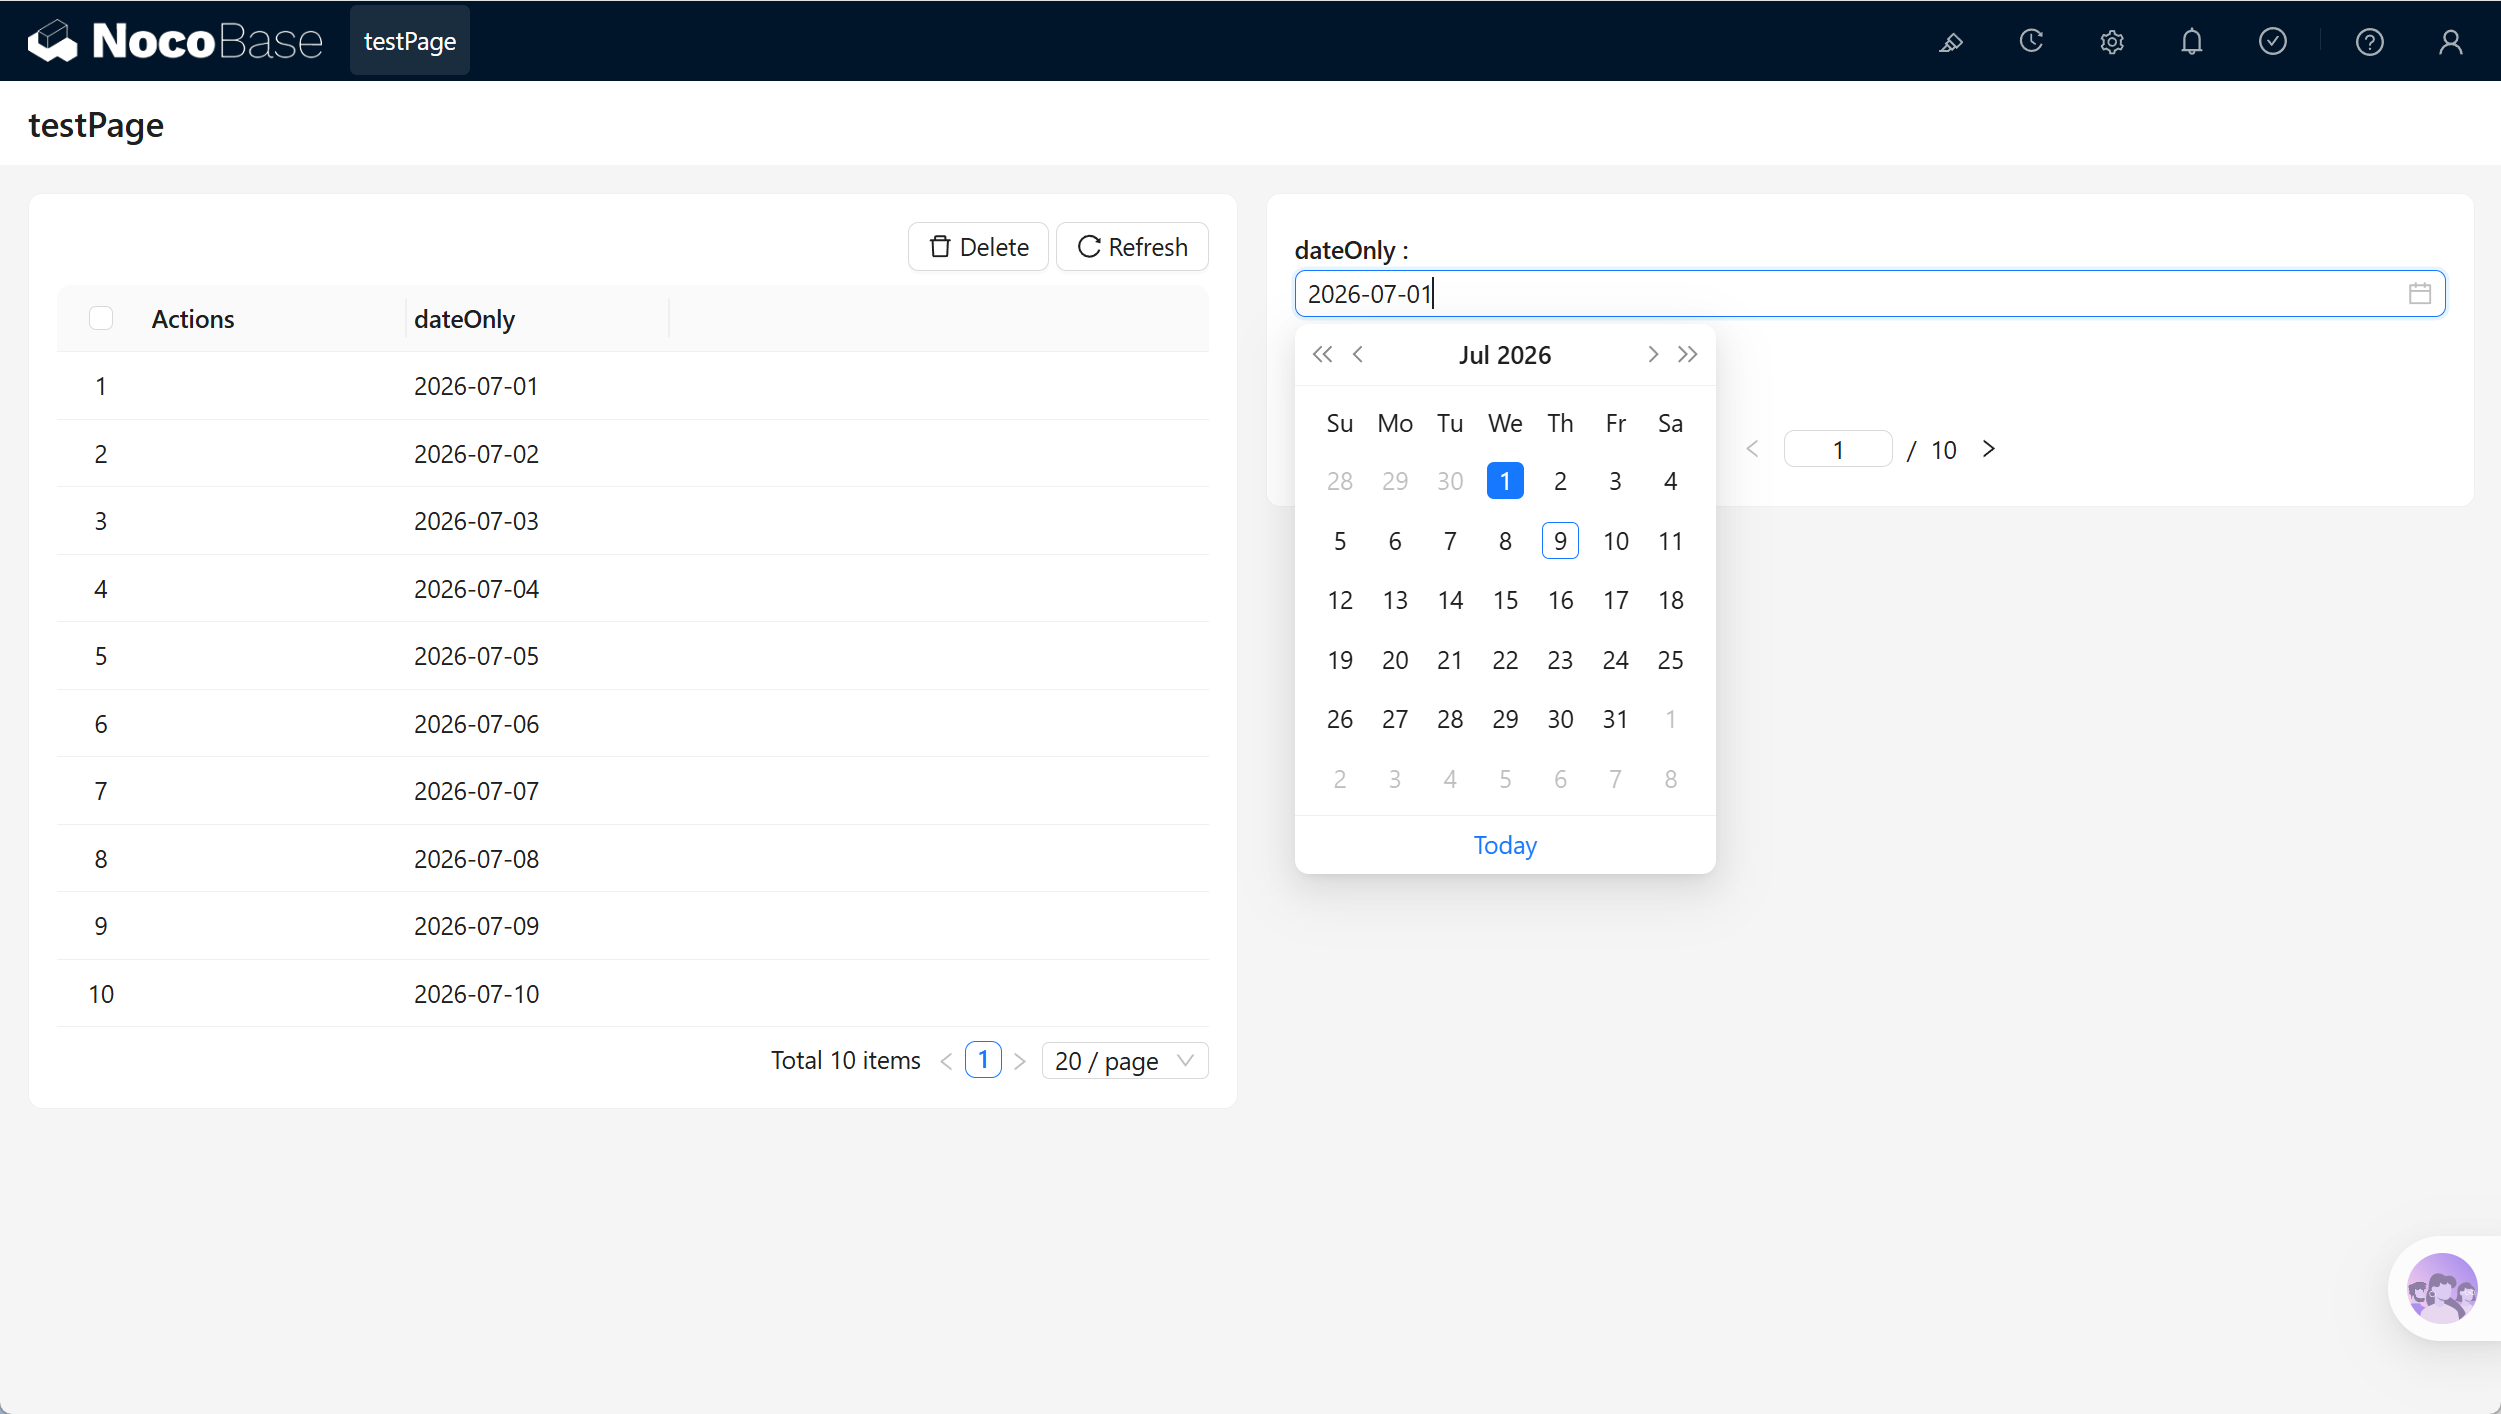Toggle the select-all checkbox in table header

(x=101, y=318)
